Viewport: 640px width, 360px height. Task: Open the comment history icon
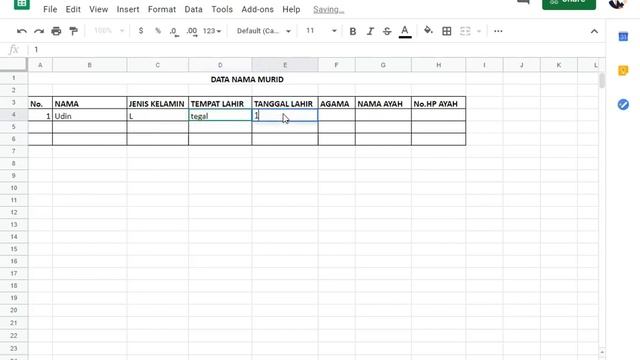(x=523, y=2)
